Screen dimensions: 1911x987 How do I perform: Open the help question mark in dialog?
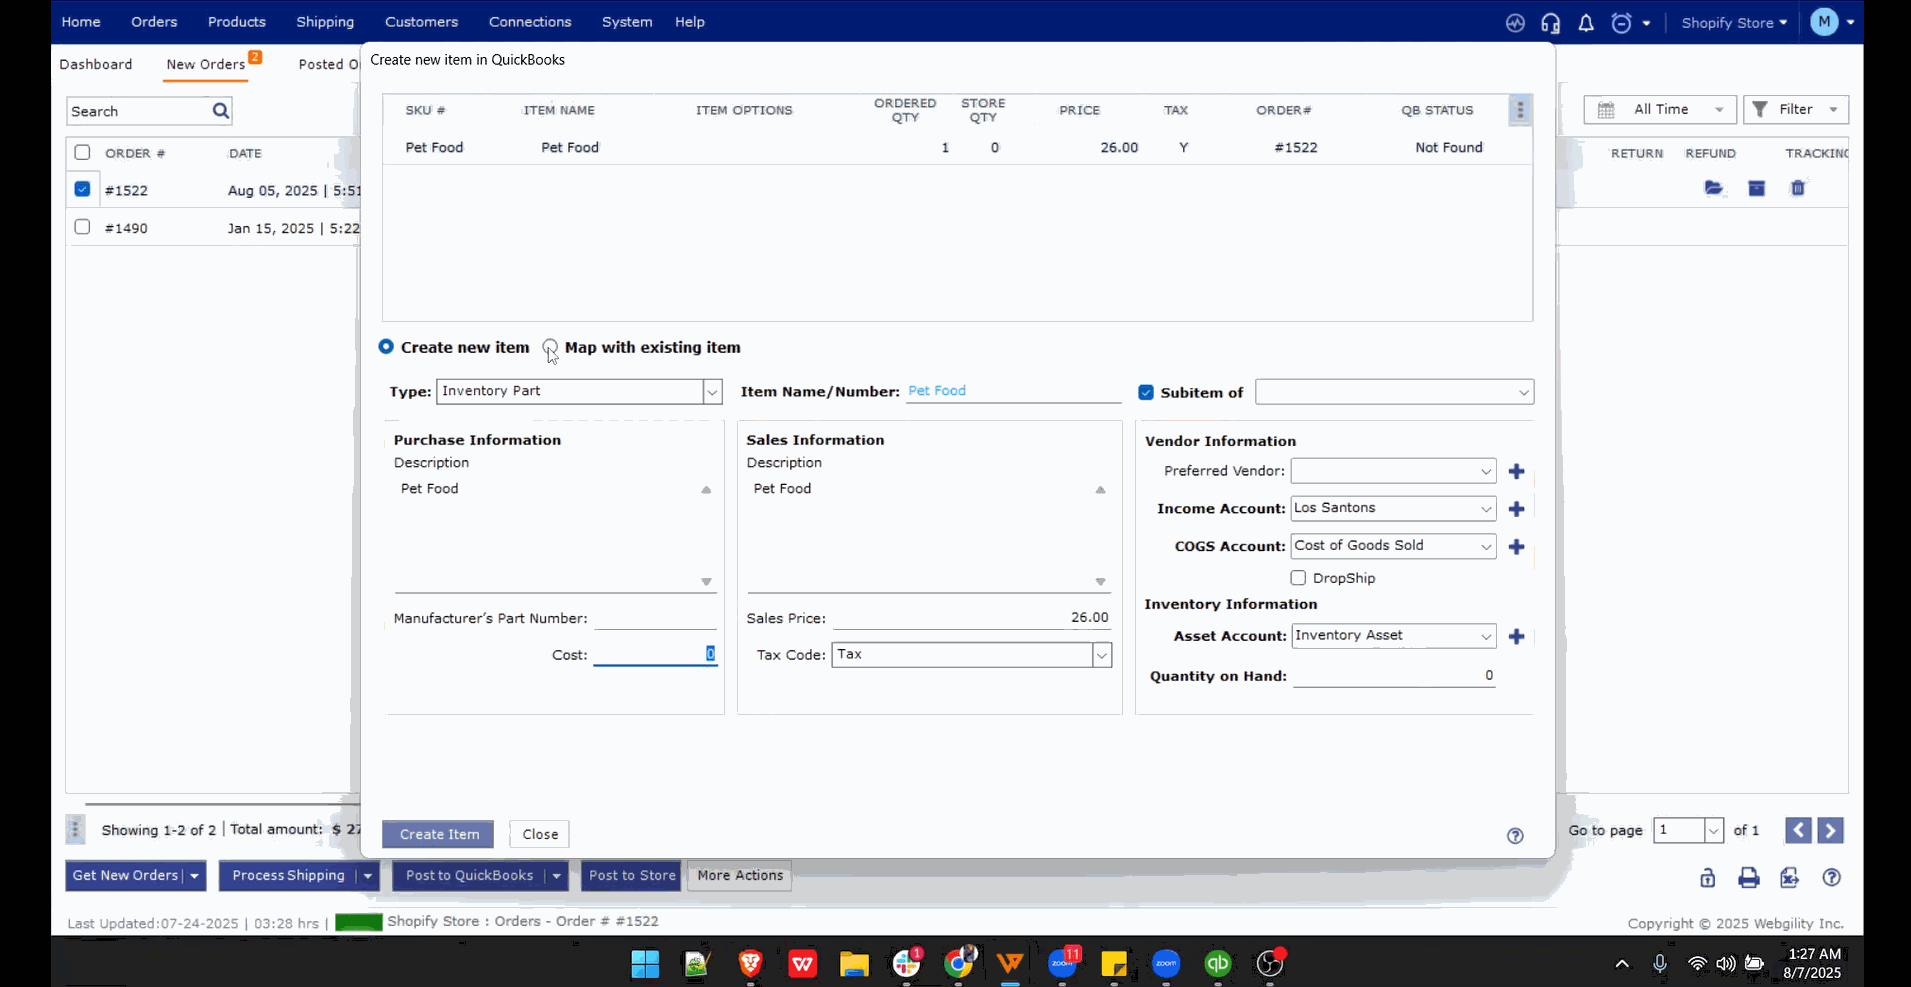pos(1515,836)
